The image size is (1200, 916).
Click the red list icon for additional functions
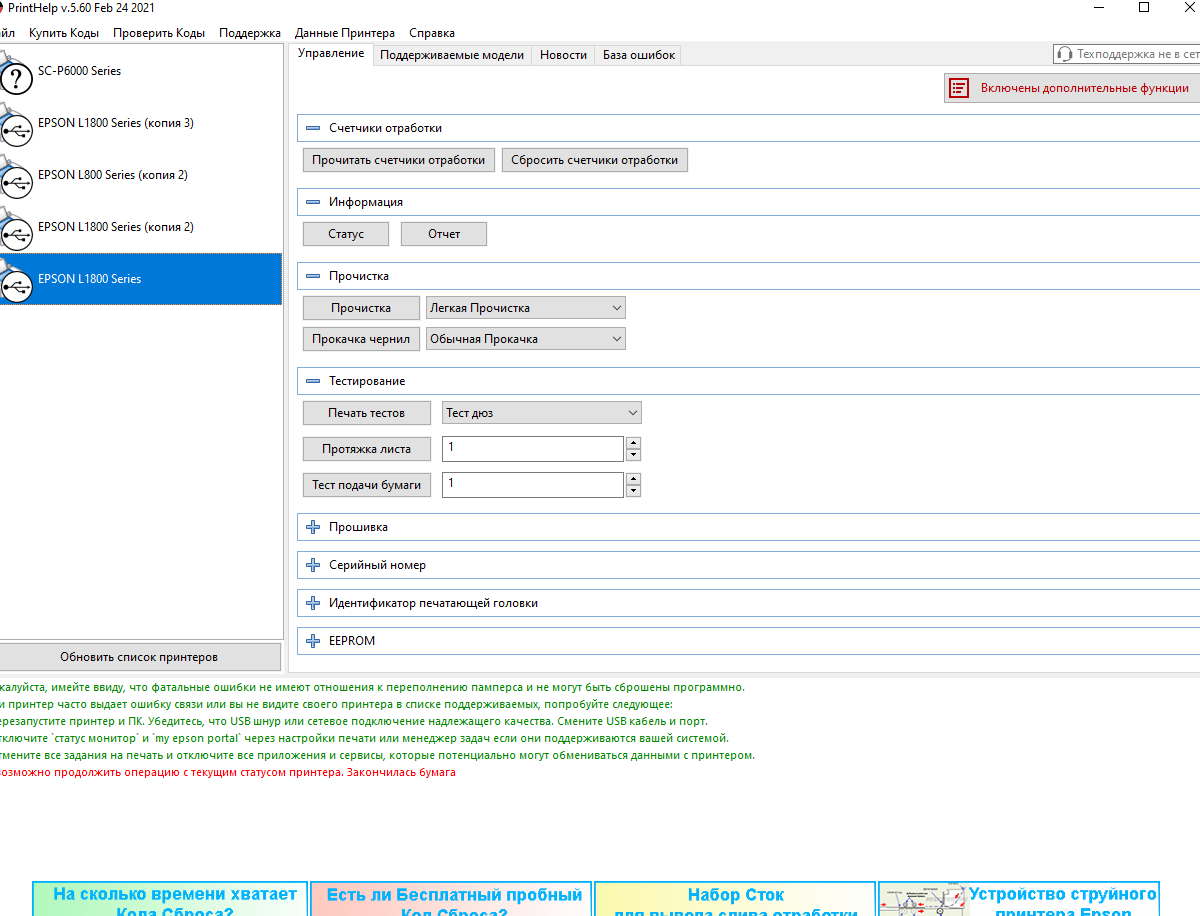(959, 88)
